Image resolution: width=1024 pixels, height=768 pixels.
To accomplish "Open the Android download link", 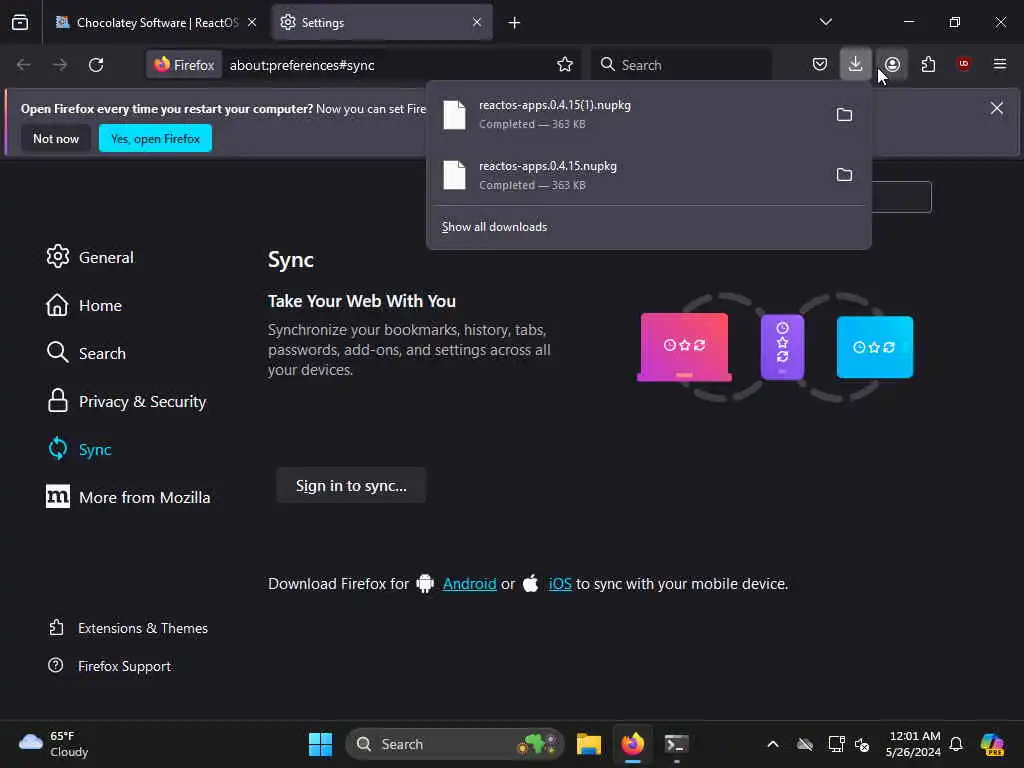I will pos(470,583).
